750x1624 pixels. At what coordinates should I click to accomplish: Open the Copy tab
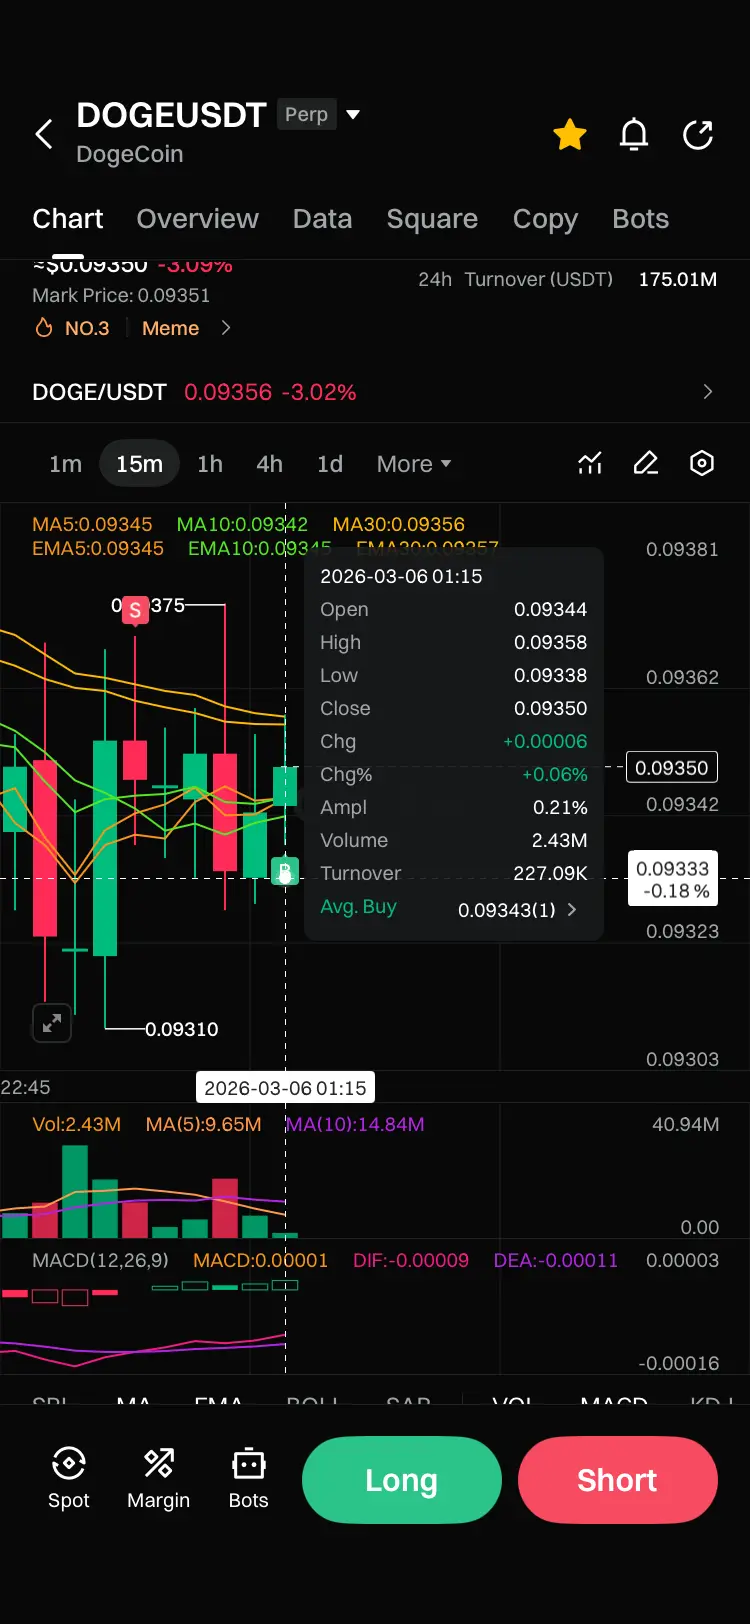545,219
